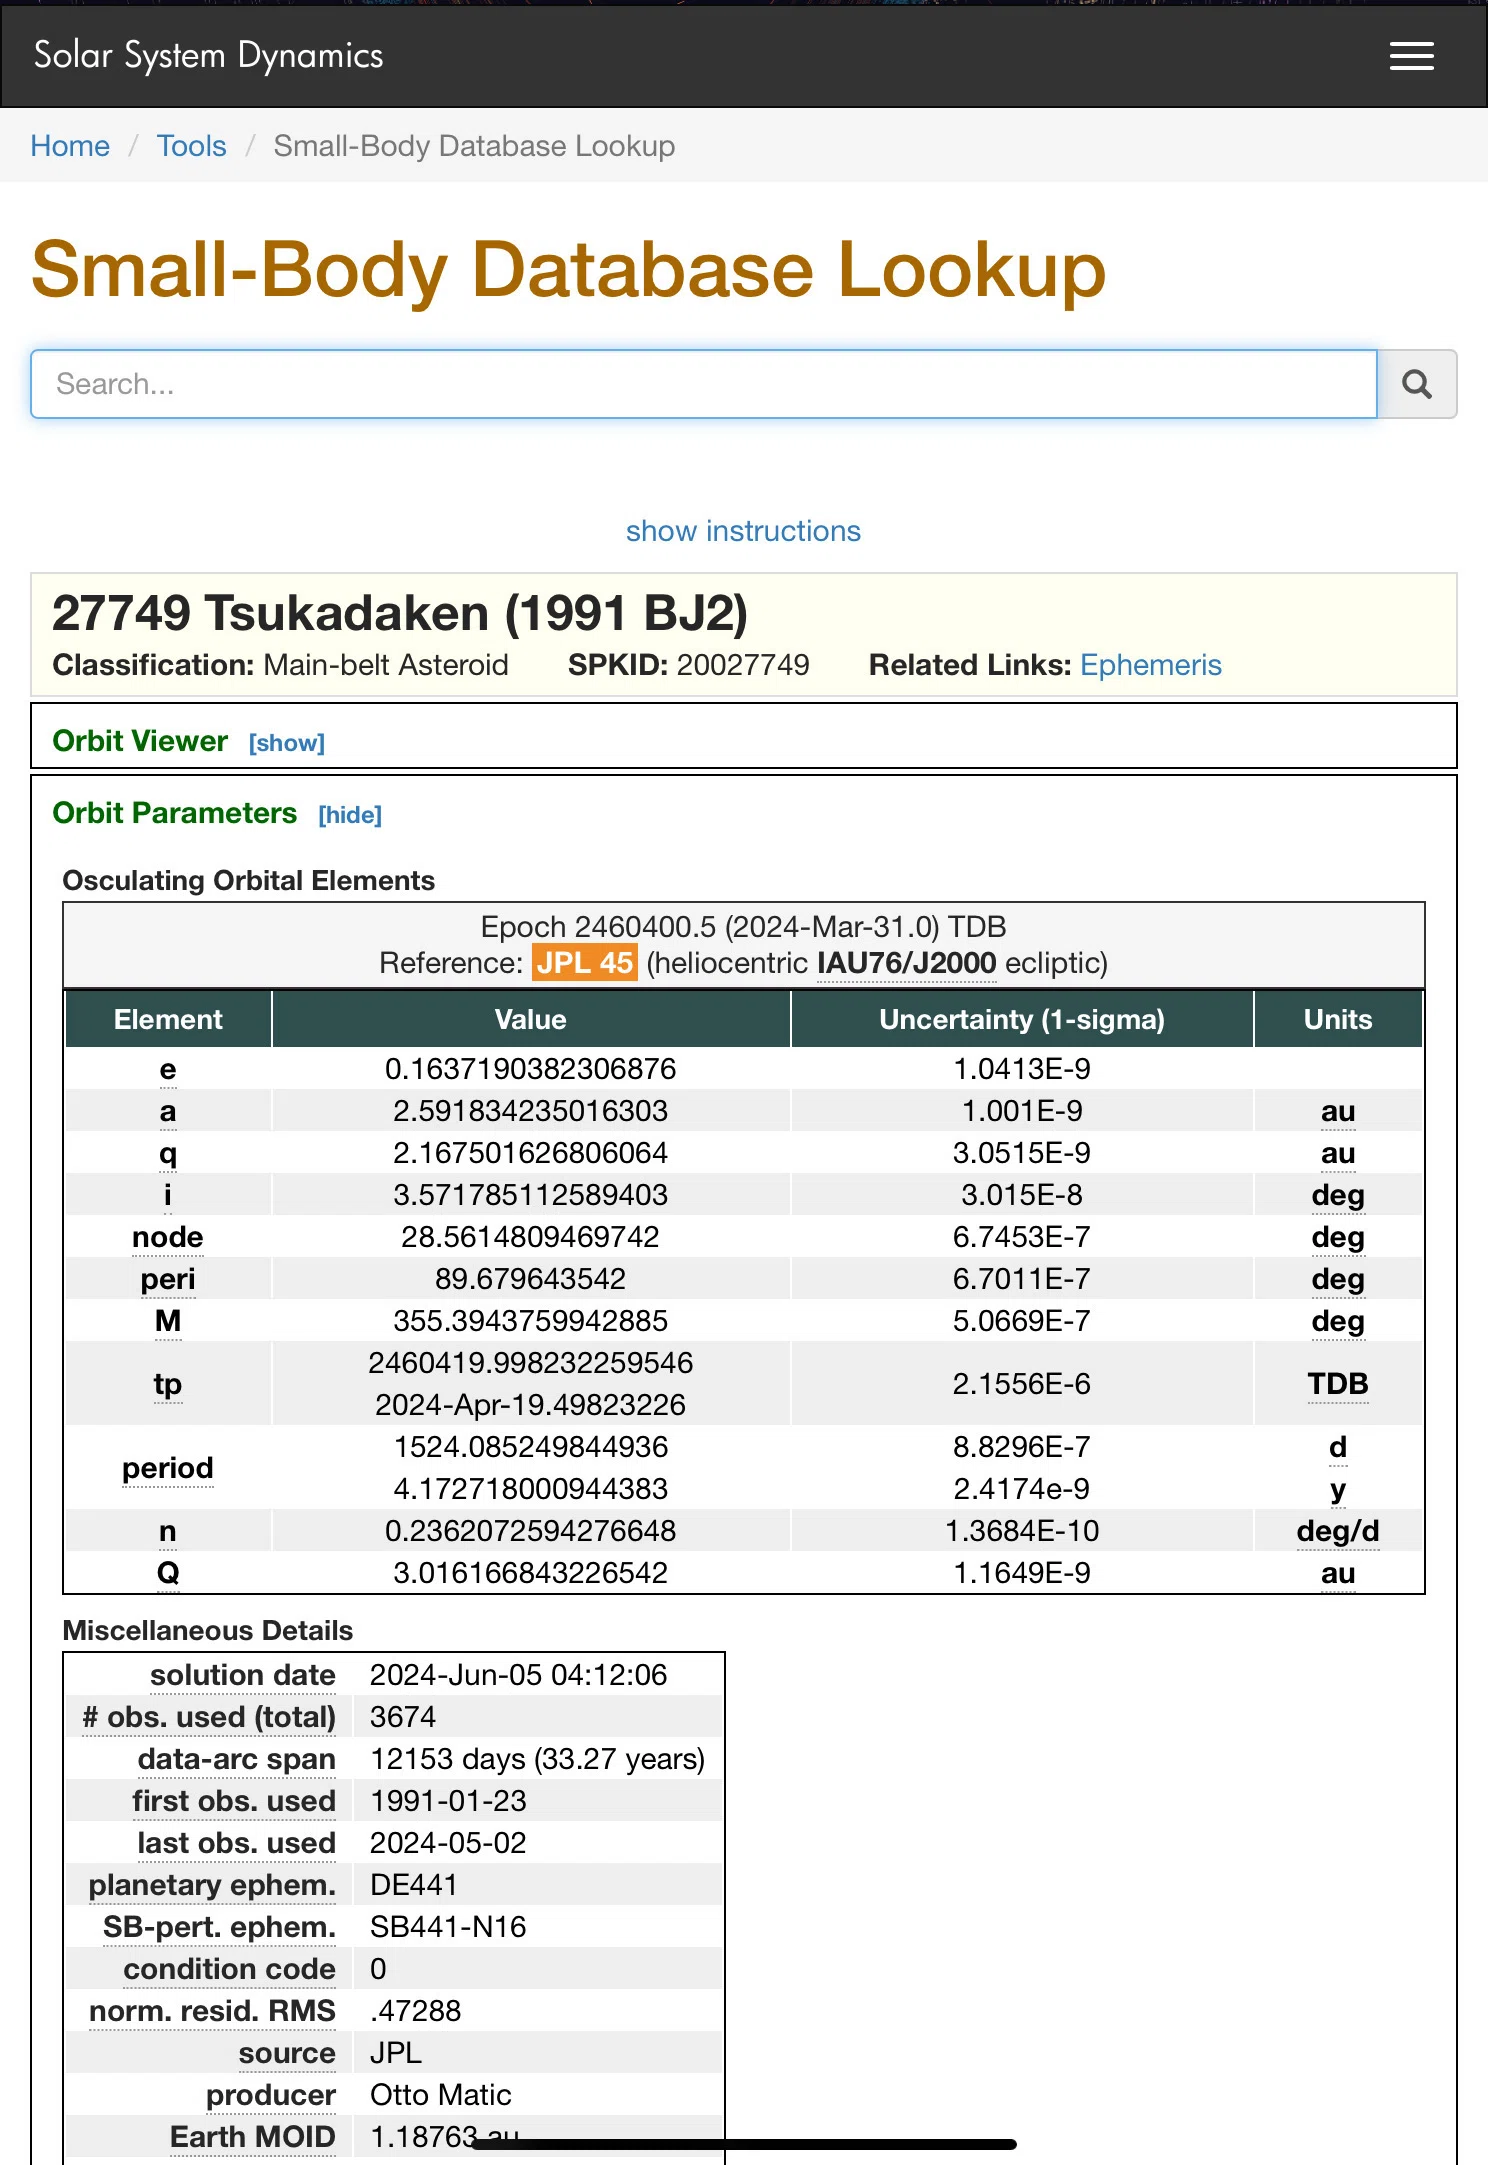Click the 'data-arc span' label

pos(236,1759)
